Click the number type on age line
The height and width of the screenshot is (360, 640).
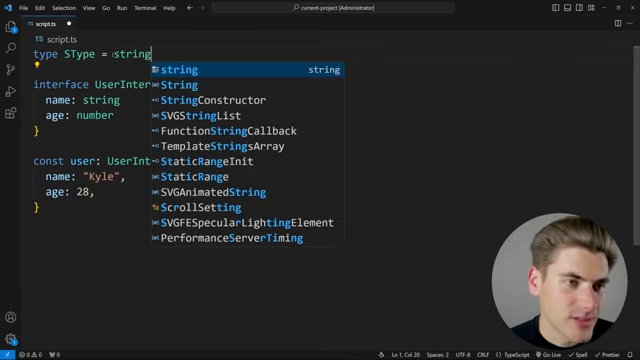(x=95, y=116)
